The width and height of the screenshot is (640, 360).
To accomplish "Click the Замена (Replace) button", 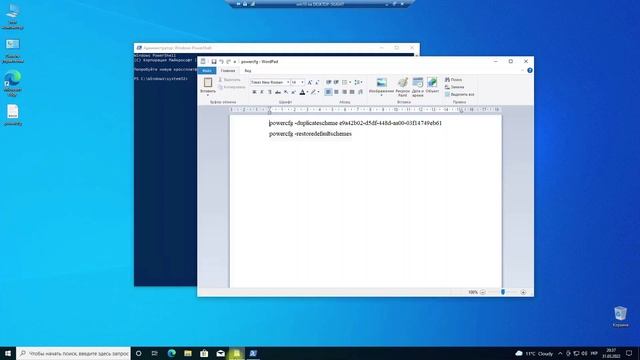I will coord(455,87).
